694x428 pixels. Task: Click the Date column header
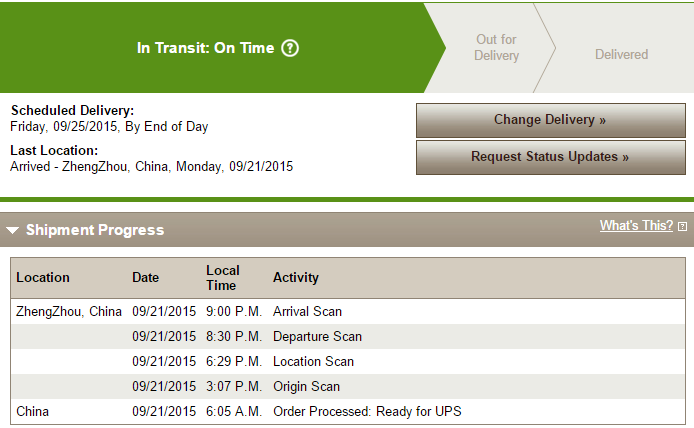[x=145, y=278]
